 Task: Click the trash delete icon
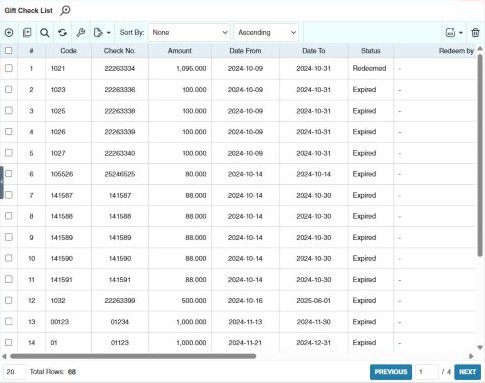coord(475,33)
